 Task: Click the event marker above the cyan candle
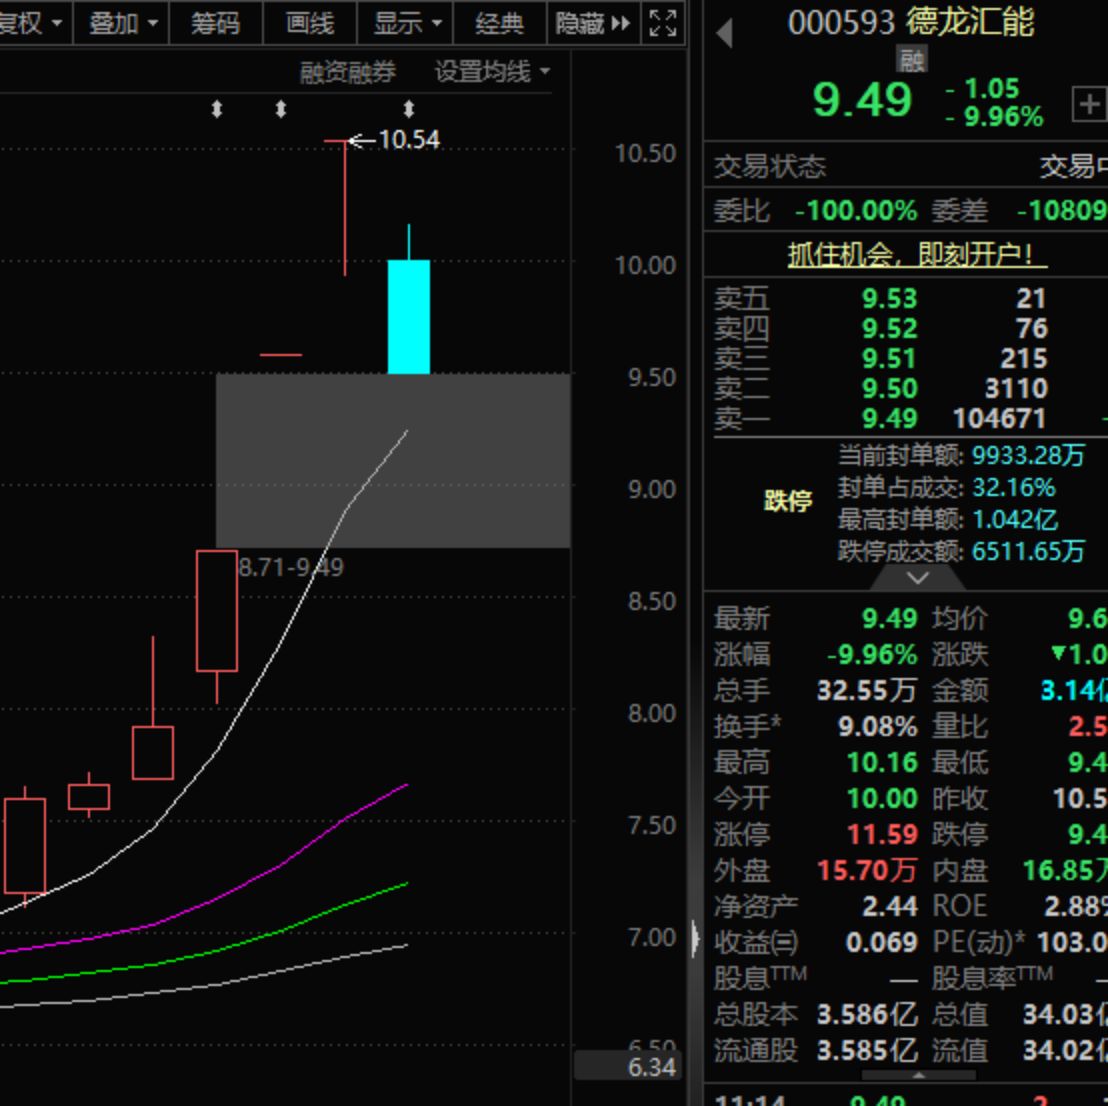point(408,109)
